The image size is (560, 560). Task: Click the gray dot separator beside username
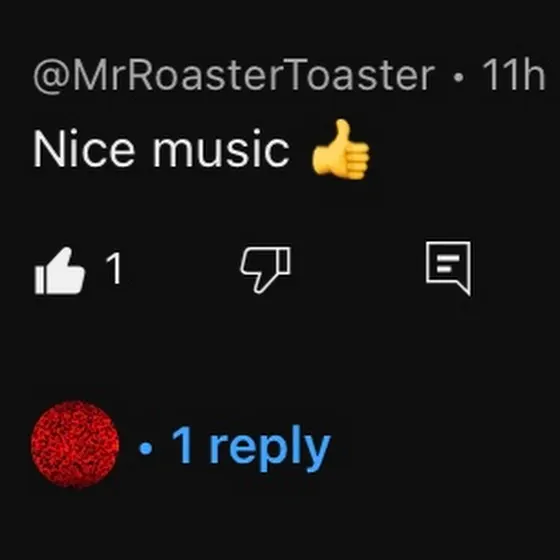tap(458, 78)
